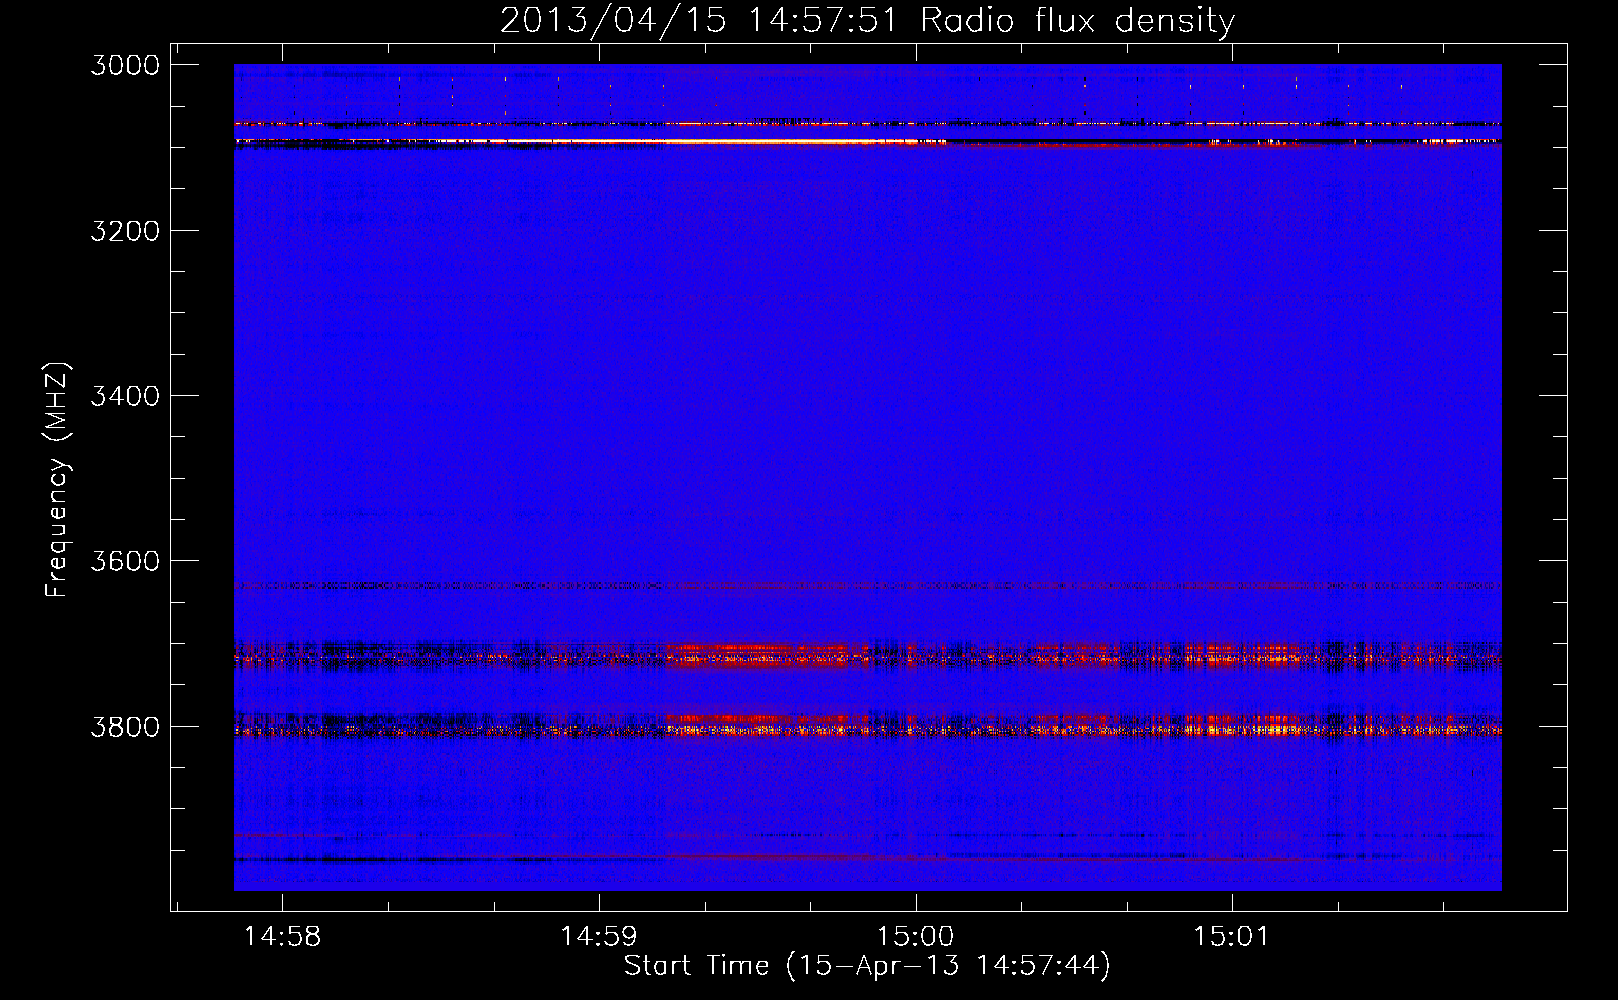Click the 3600 frequency tick label

point(125,561)
